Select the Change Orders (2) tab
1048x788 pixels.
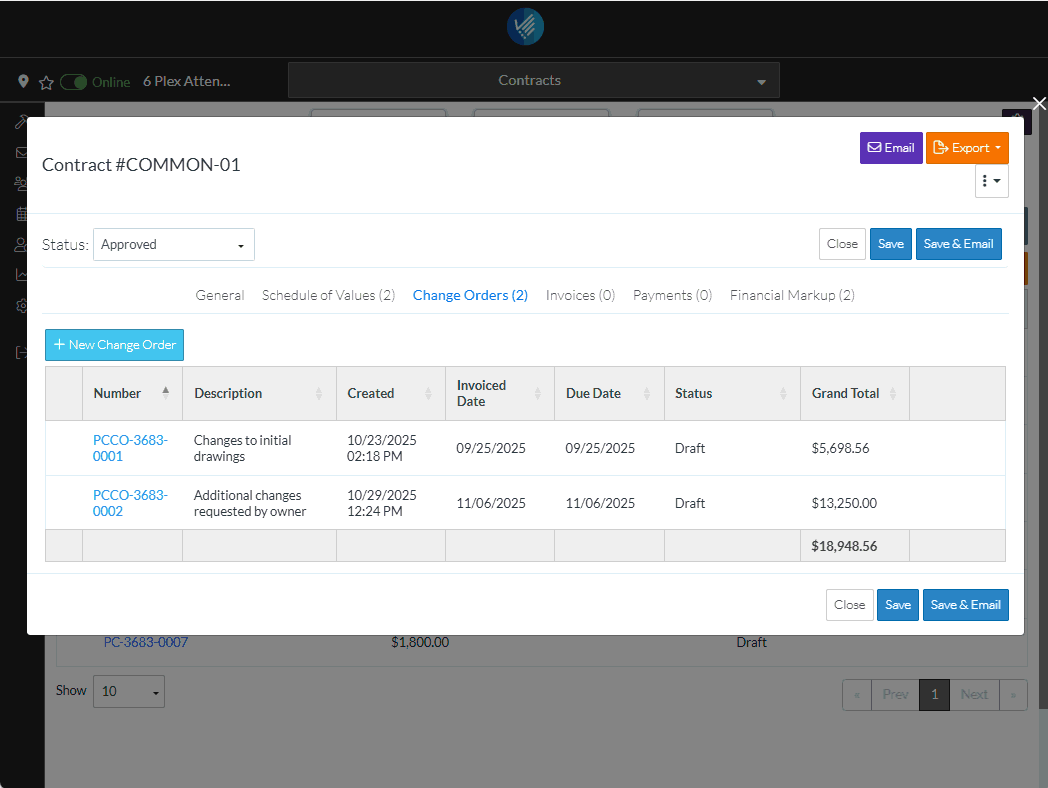click(470, 295)
